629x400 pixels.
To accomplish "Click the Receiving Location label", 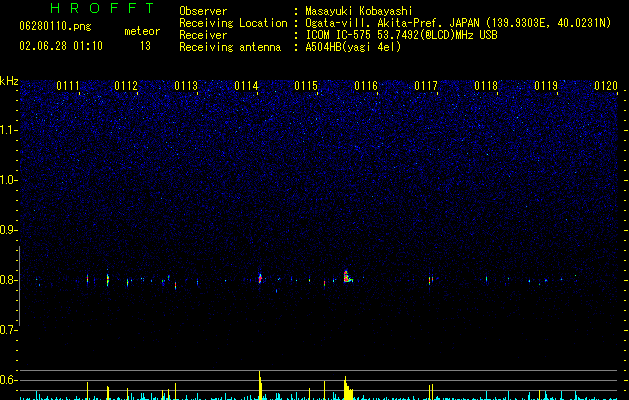I will tap(233, 23).
